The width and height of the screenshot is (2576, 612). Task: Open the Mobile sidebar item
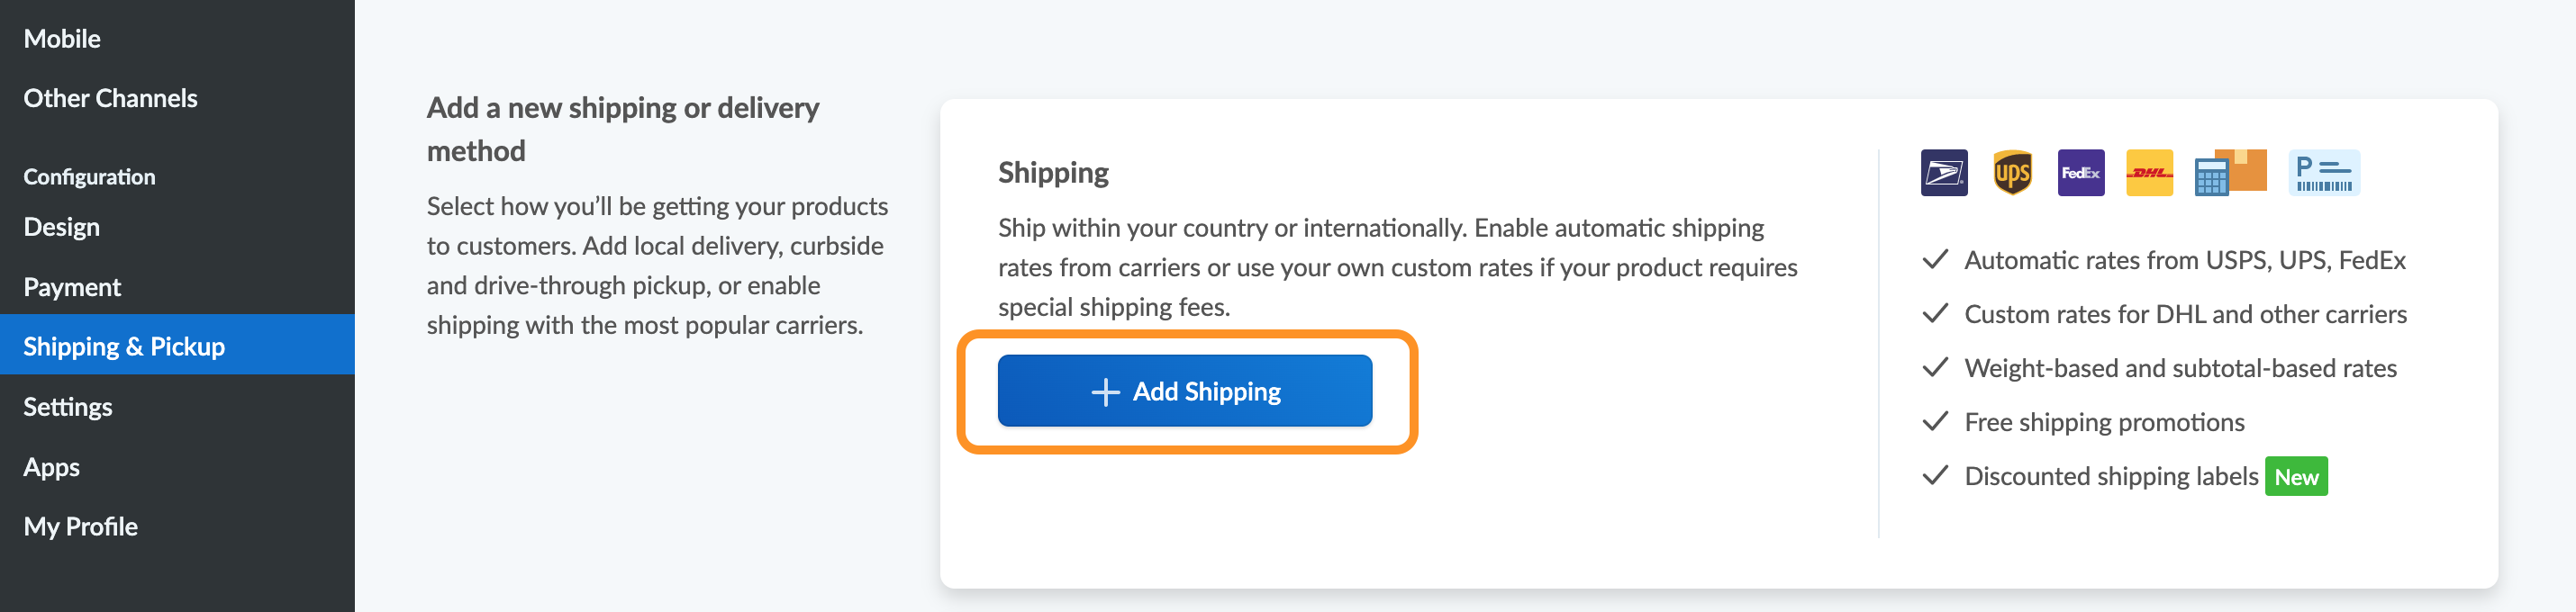click(x=62, y=39)
